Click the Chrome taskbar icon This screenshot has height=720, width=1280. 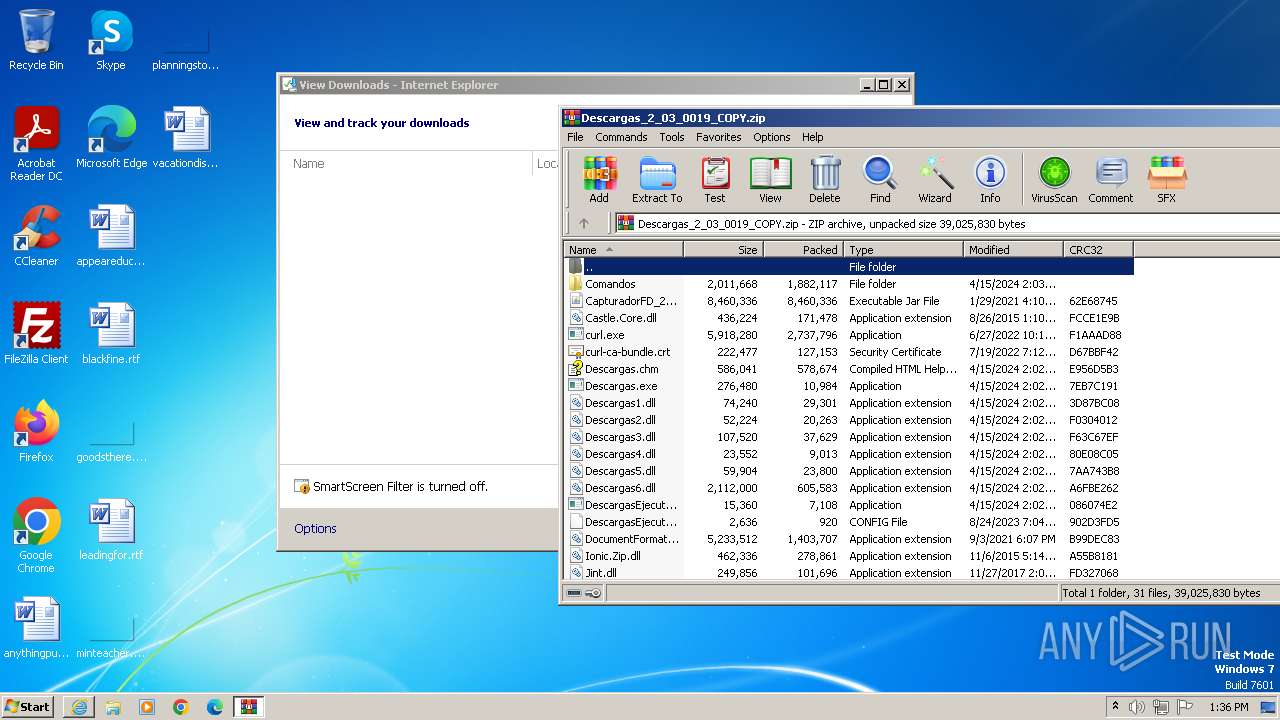tap(181, 707)
